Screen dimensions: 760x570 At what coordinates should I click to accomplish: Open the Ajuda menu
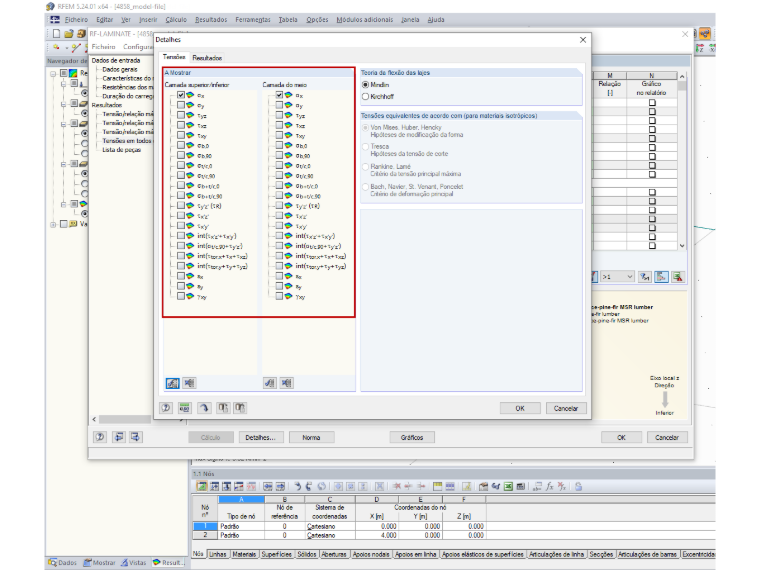point(436,20)
